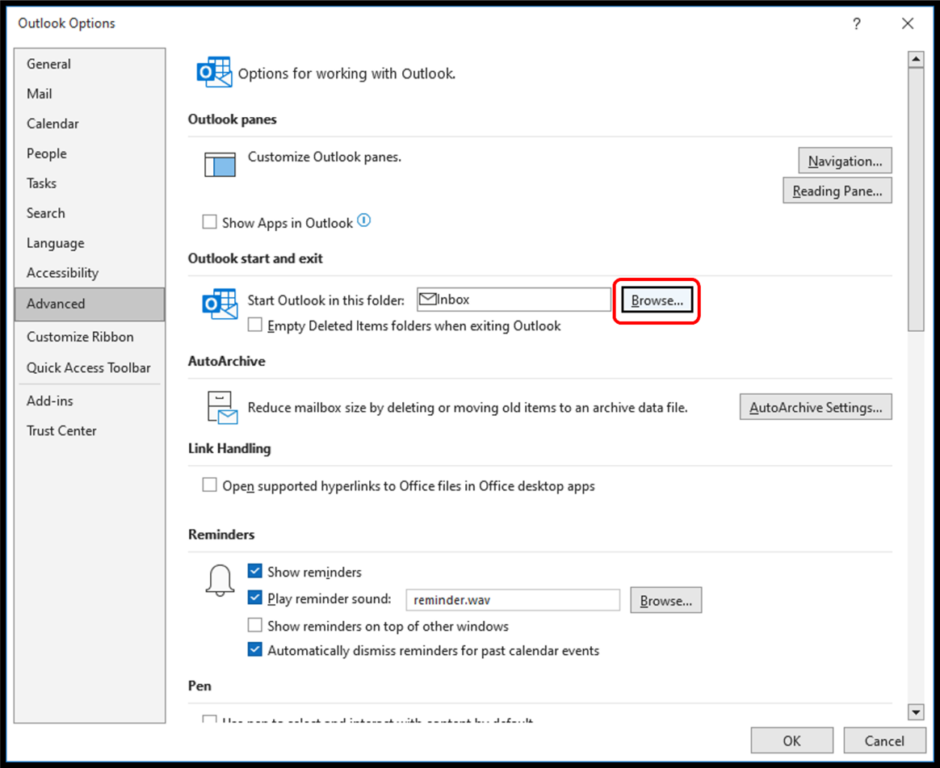This screenshot has width=940, height=768.
Task: Click the Customize Outlook panes icon
Action: coord(222,163)
